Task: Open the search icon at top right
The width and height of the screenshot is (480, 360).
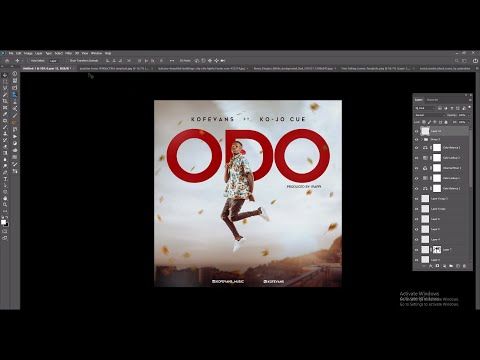Action: [457, 61]
